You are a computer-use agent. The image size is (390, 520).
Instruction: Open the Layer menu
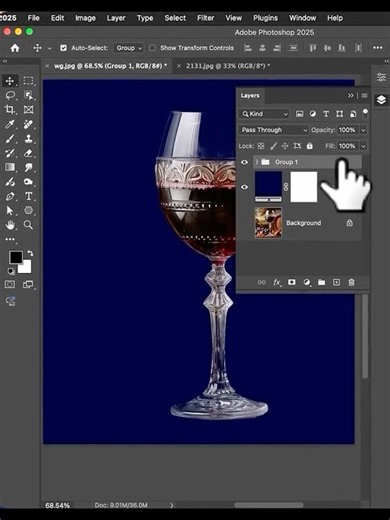(116, 18)
